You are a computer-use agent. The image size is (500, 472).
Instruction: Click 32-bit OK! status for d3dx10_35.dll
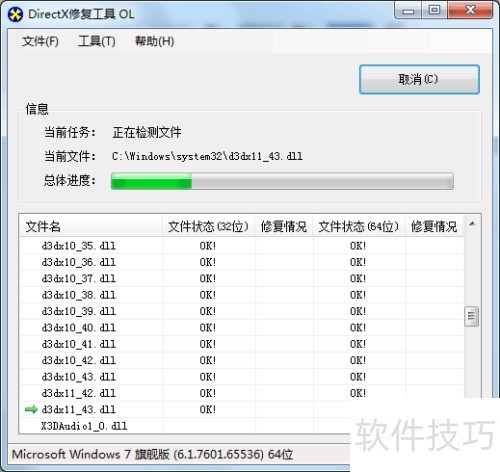(208, 246)
